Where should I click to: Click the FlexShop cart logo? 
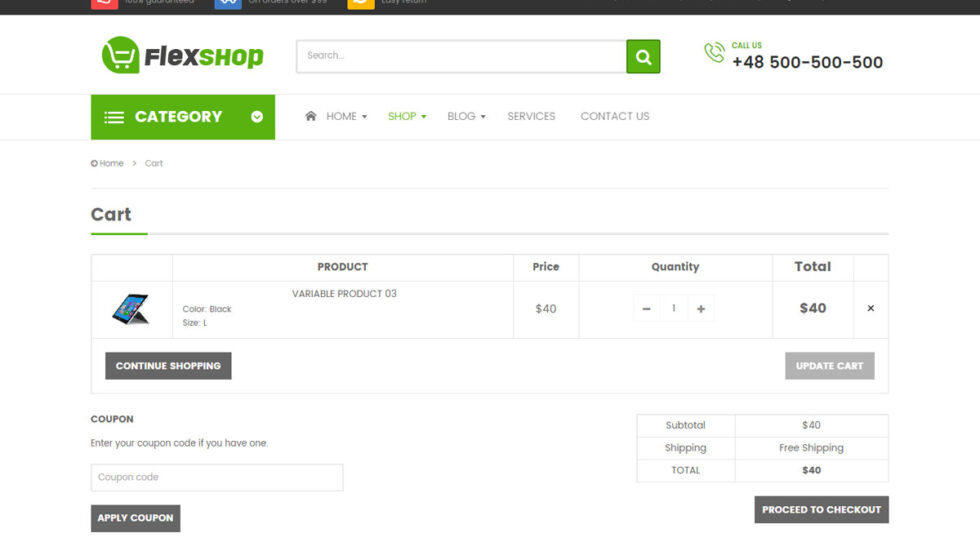click(x=121, y=56)
